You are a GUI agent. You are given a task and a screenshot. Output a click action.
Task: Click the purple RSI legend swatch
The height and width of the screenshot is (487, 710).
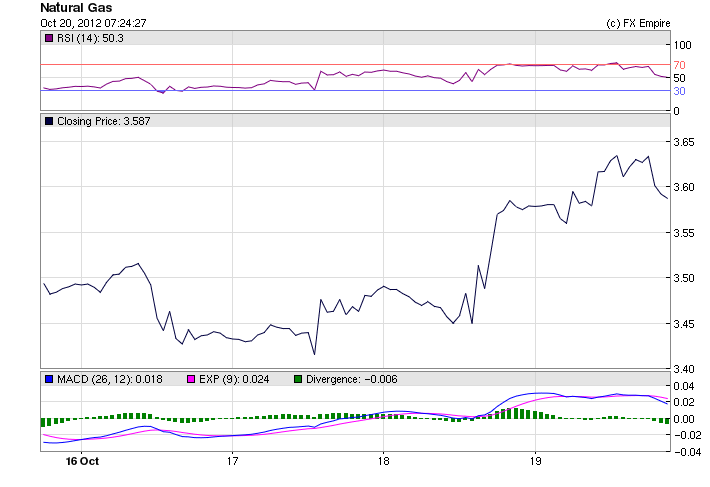48,38
